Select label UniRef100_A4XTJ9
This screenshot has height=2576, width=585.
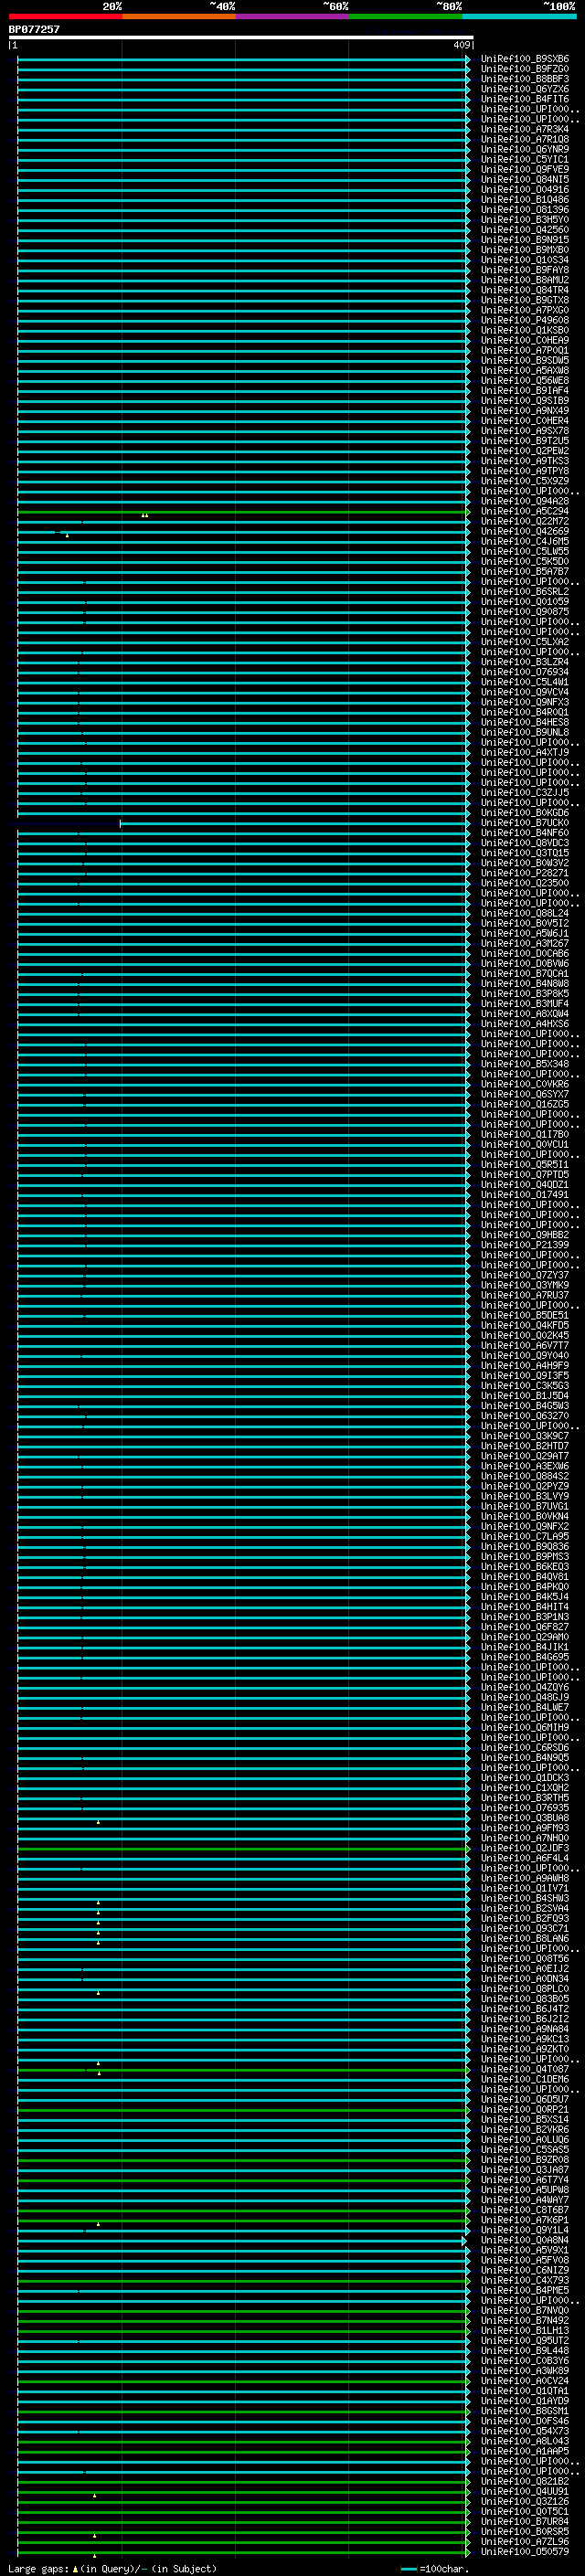524,752
